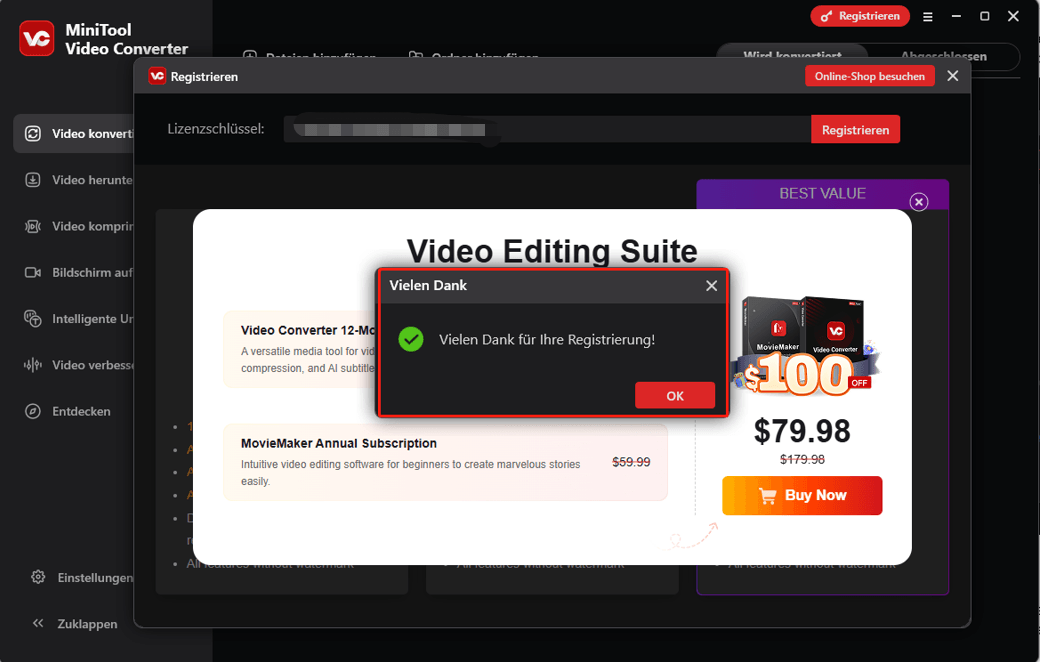Screen dimensions: 1040x662
Task: Click the Vielen Dank für Ihre Registrierung message
Action: tap(547, 340)
